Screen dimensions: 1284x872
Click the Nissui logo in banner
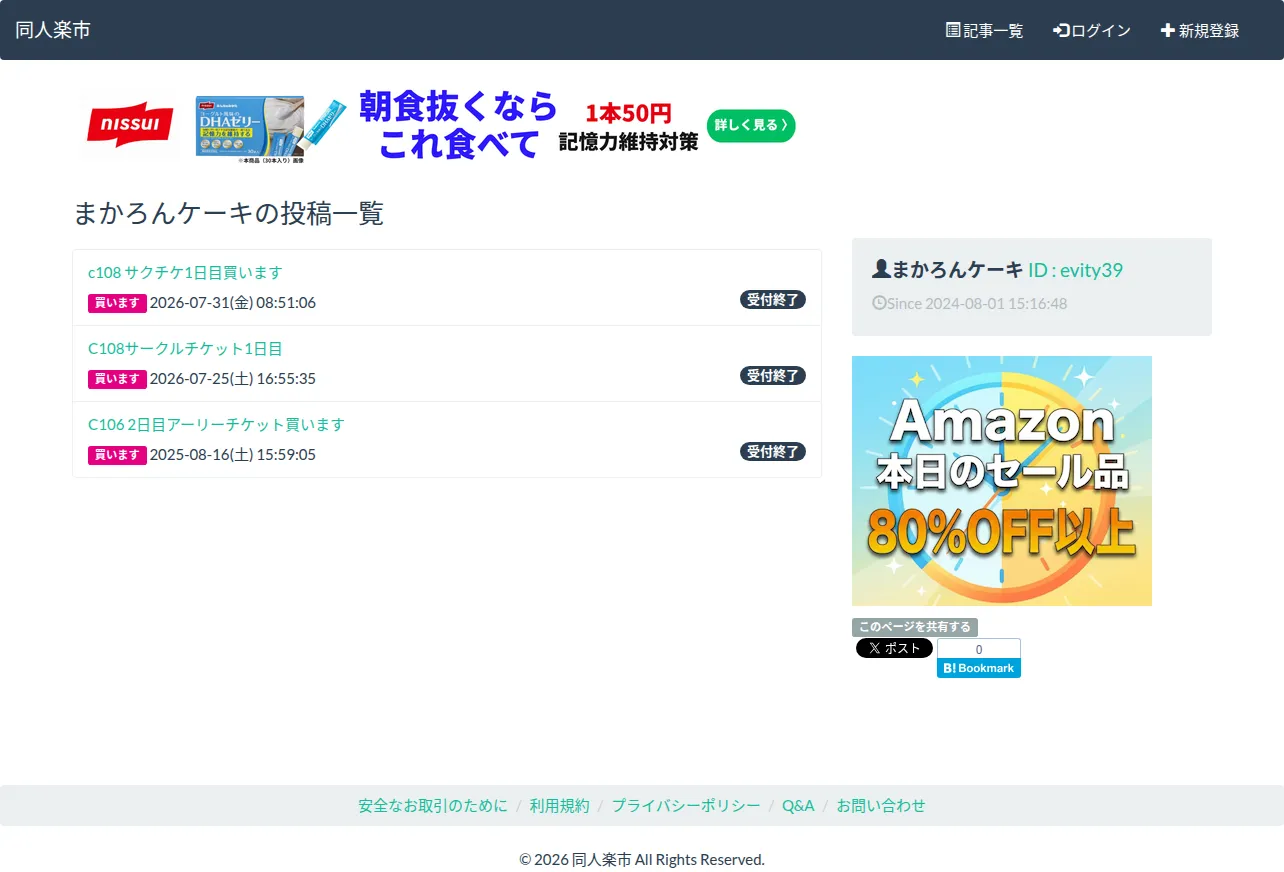point(130,125)
